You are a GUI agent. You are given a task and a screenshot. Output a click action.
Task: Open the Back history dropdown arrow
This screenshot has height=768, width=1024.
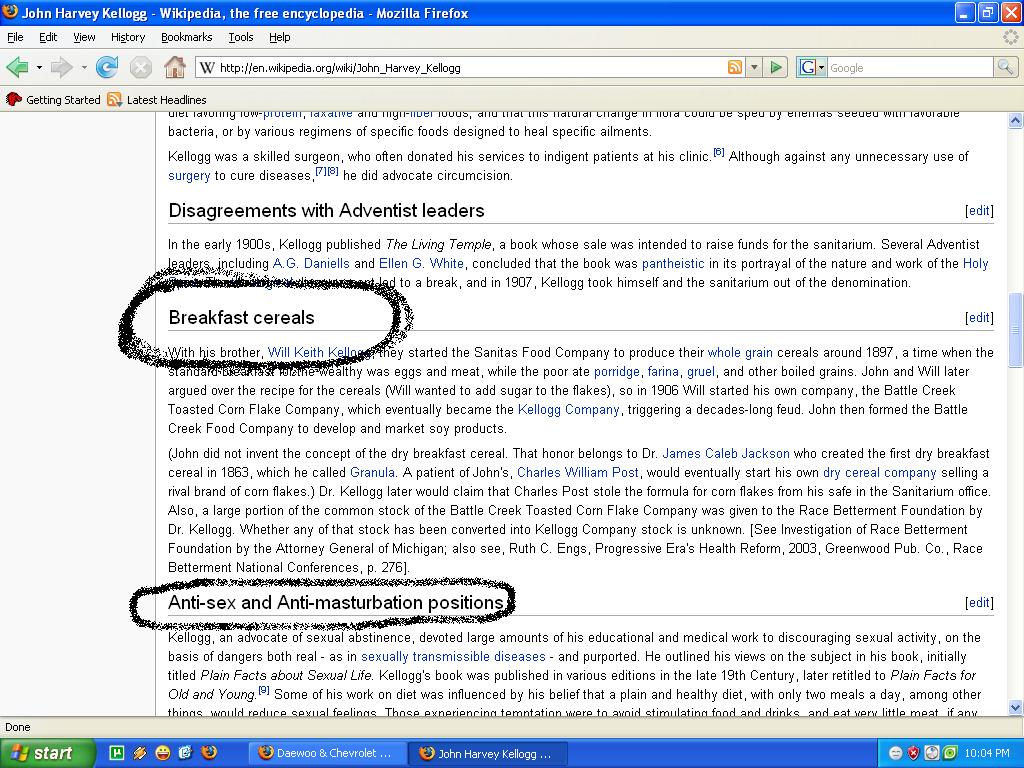[39, 67]
